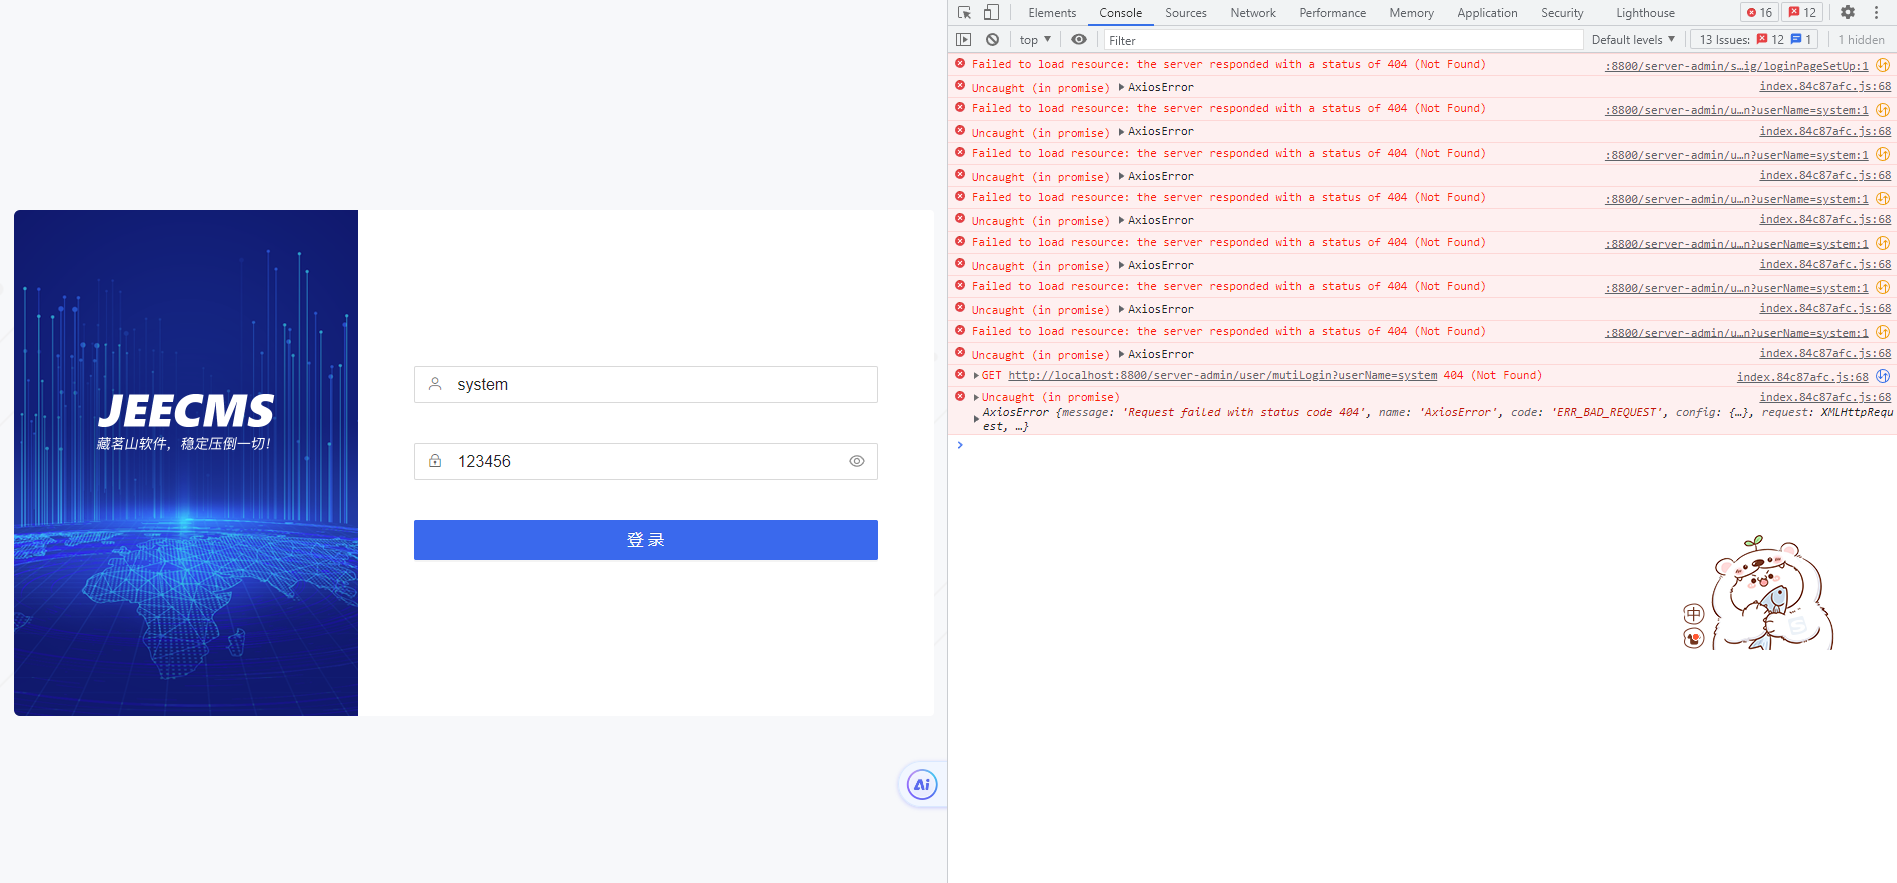This screenshot has width=1897, height=883.
Task: Click the index.84c87afc.js:68 link on the last Uncaught row
Action: click(1825, 397)
